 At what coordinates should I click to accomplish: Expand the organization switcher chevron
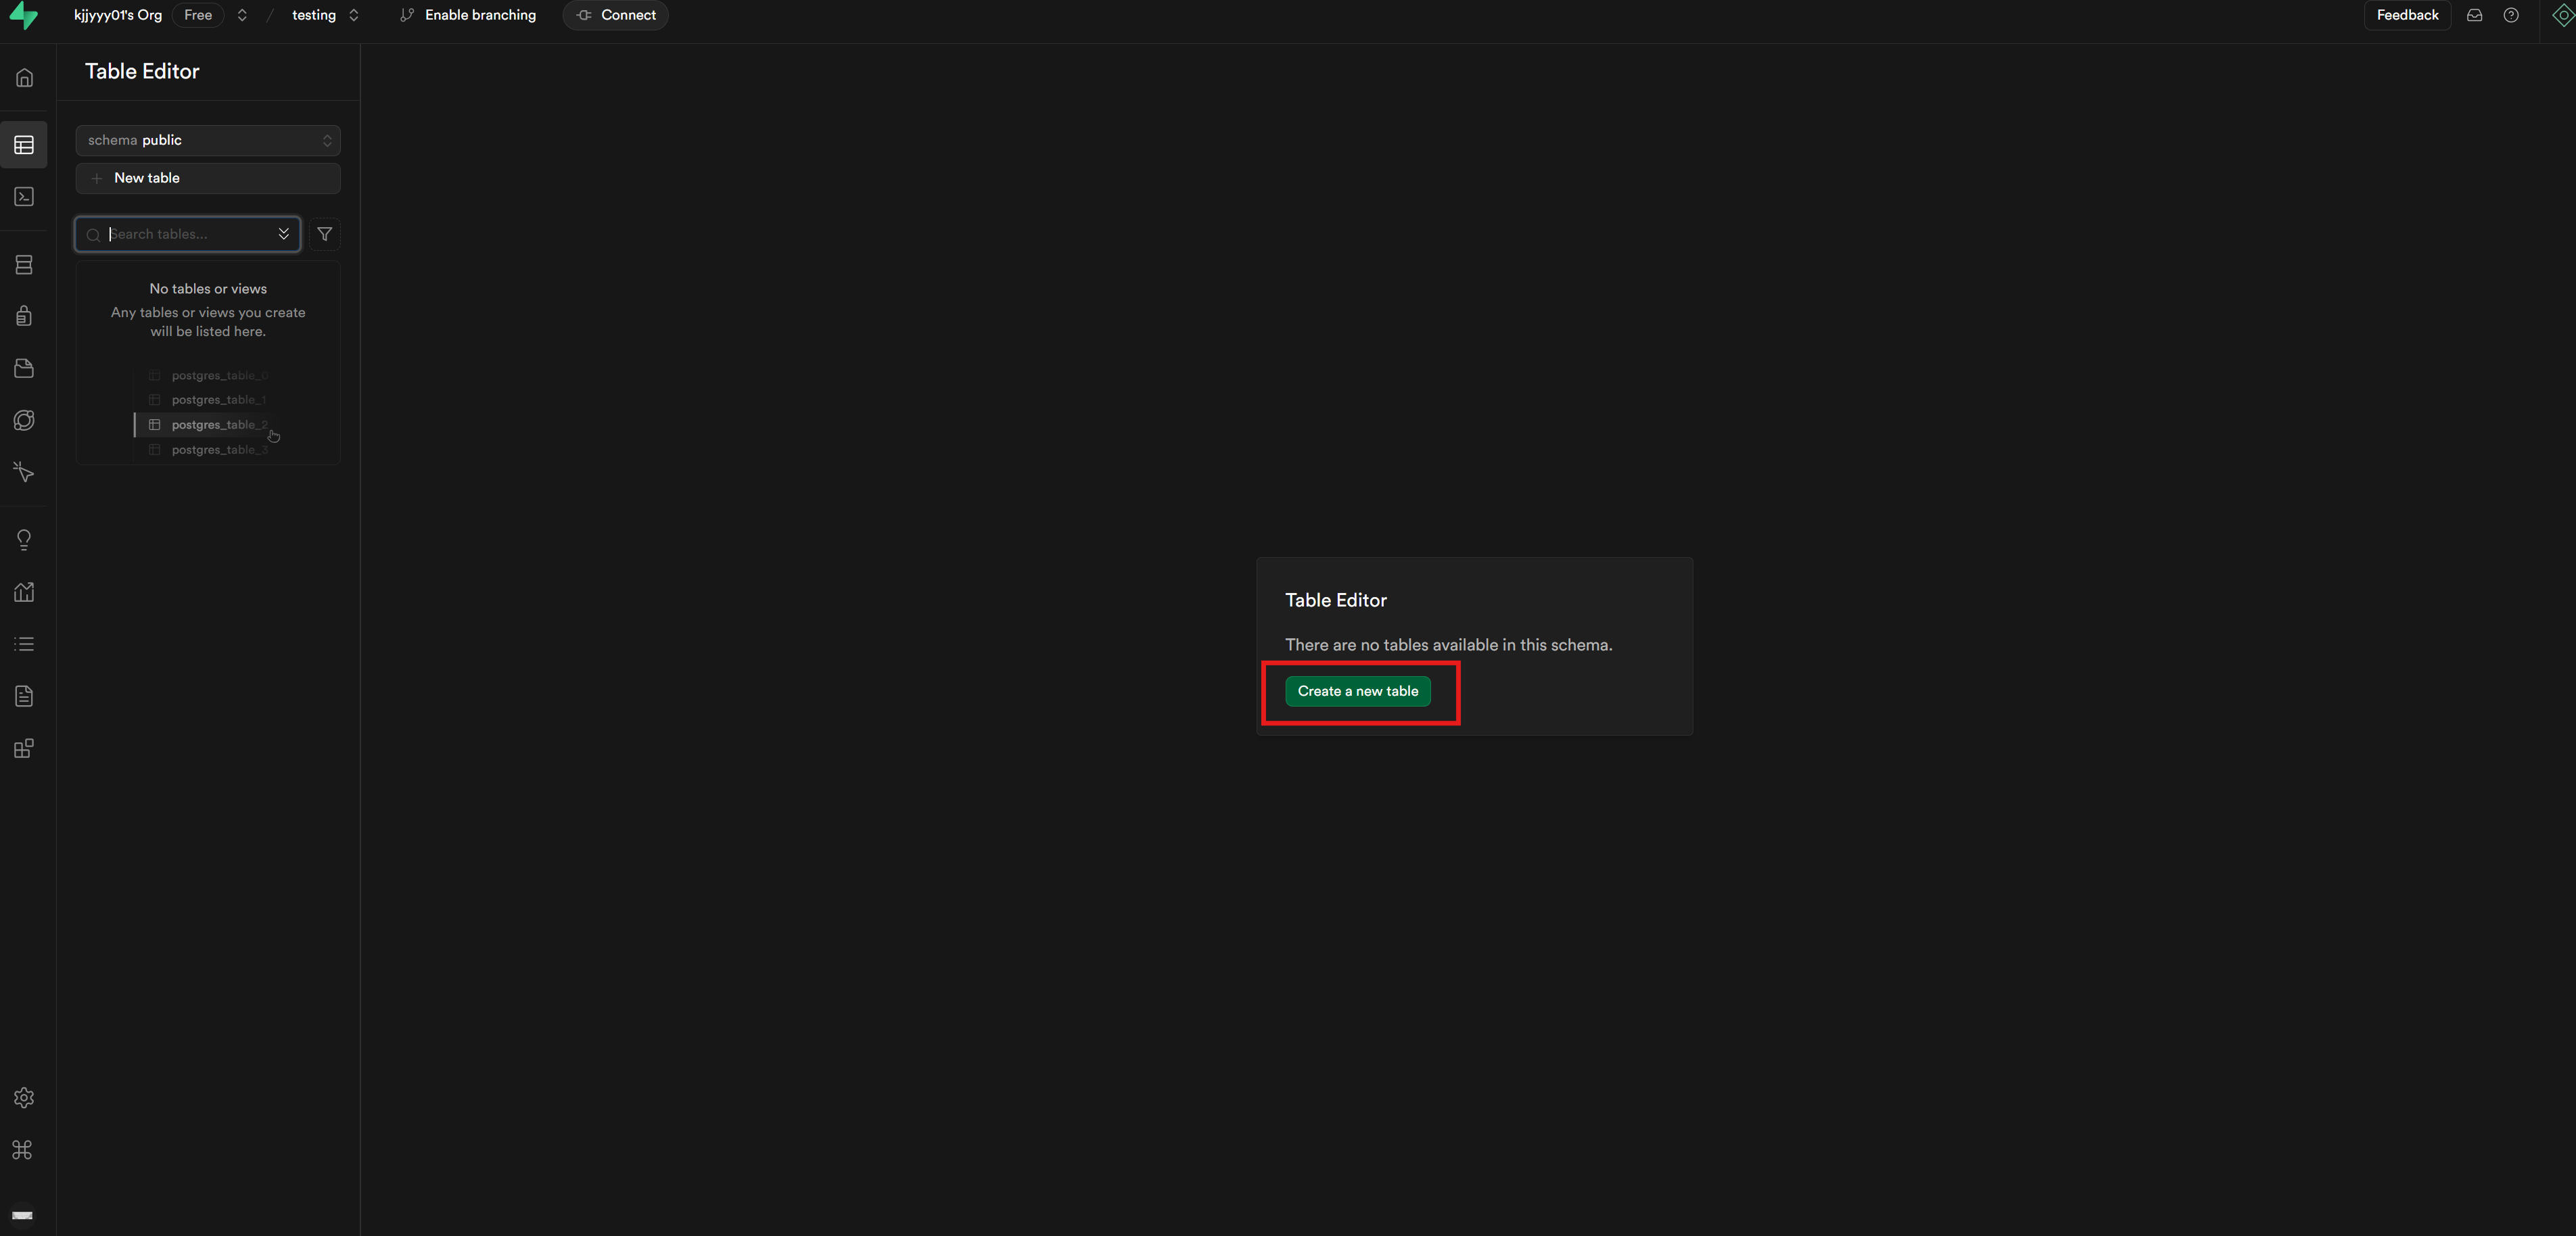242,15
